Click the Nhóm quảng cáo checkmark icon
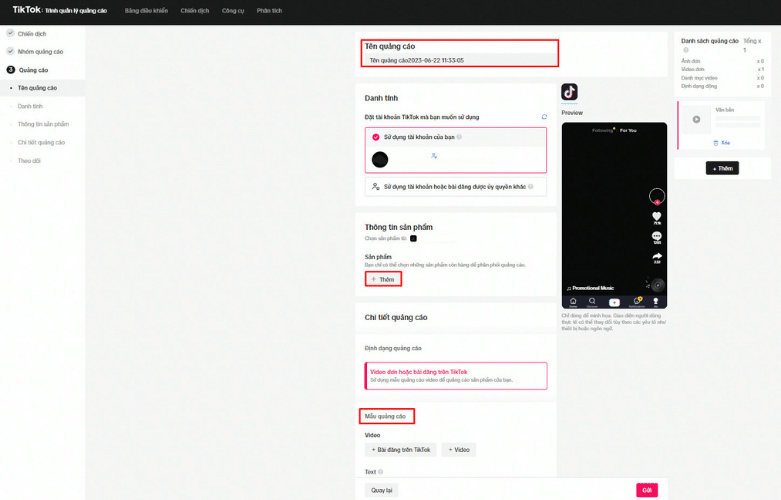Screen dimensions: 781x500 [10, 51]
